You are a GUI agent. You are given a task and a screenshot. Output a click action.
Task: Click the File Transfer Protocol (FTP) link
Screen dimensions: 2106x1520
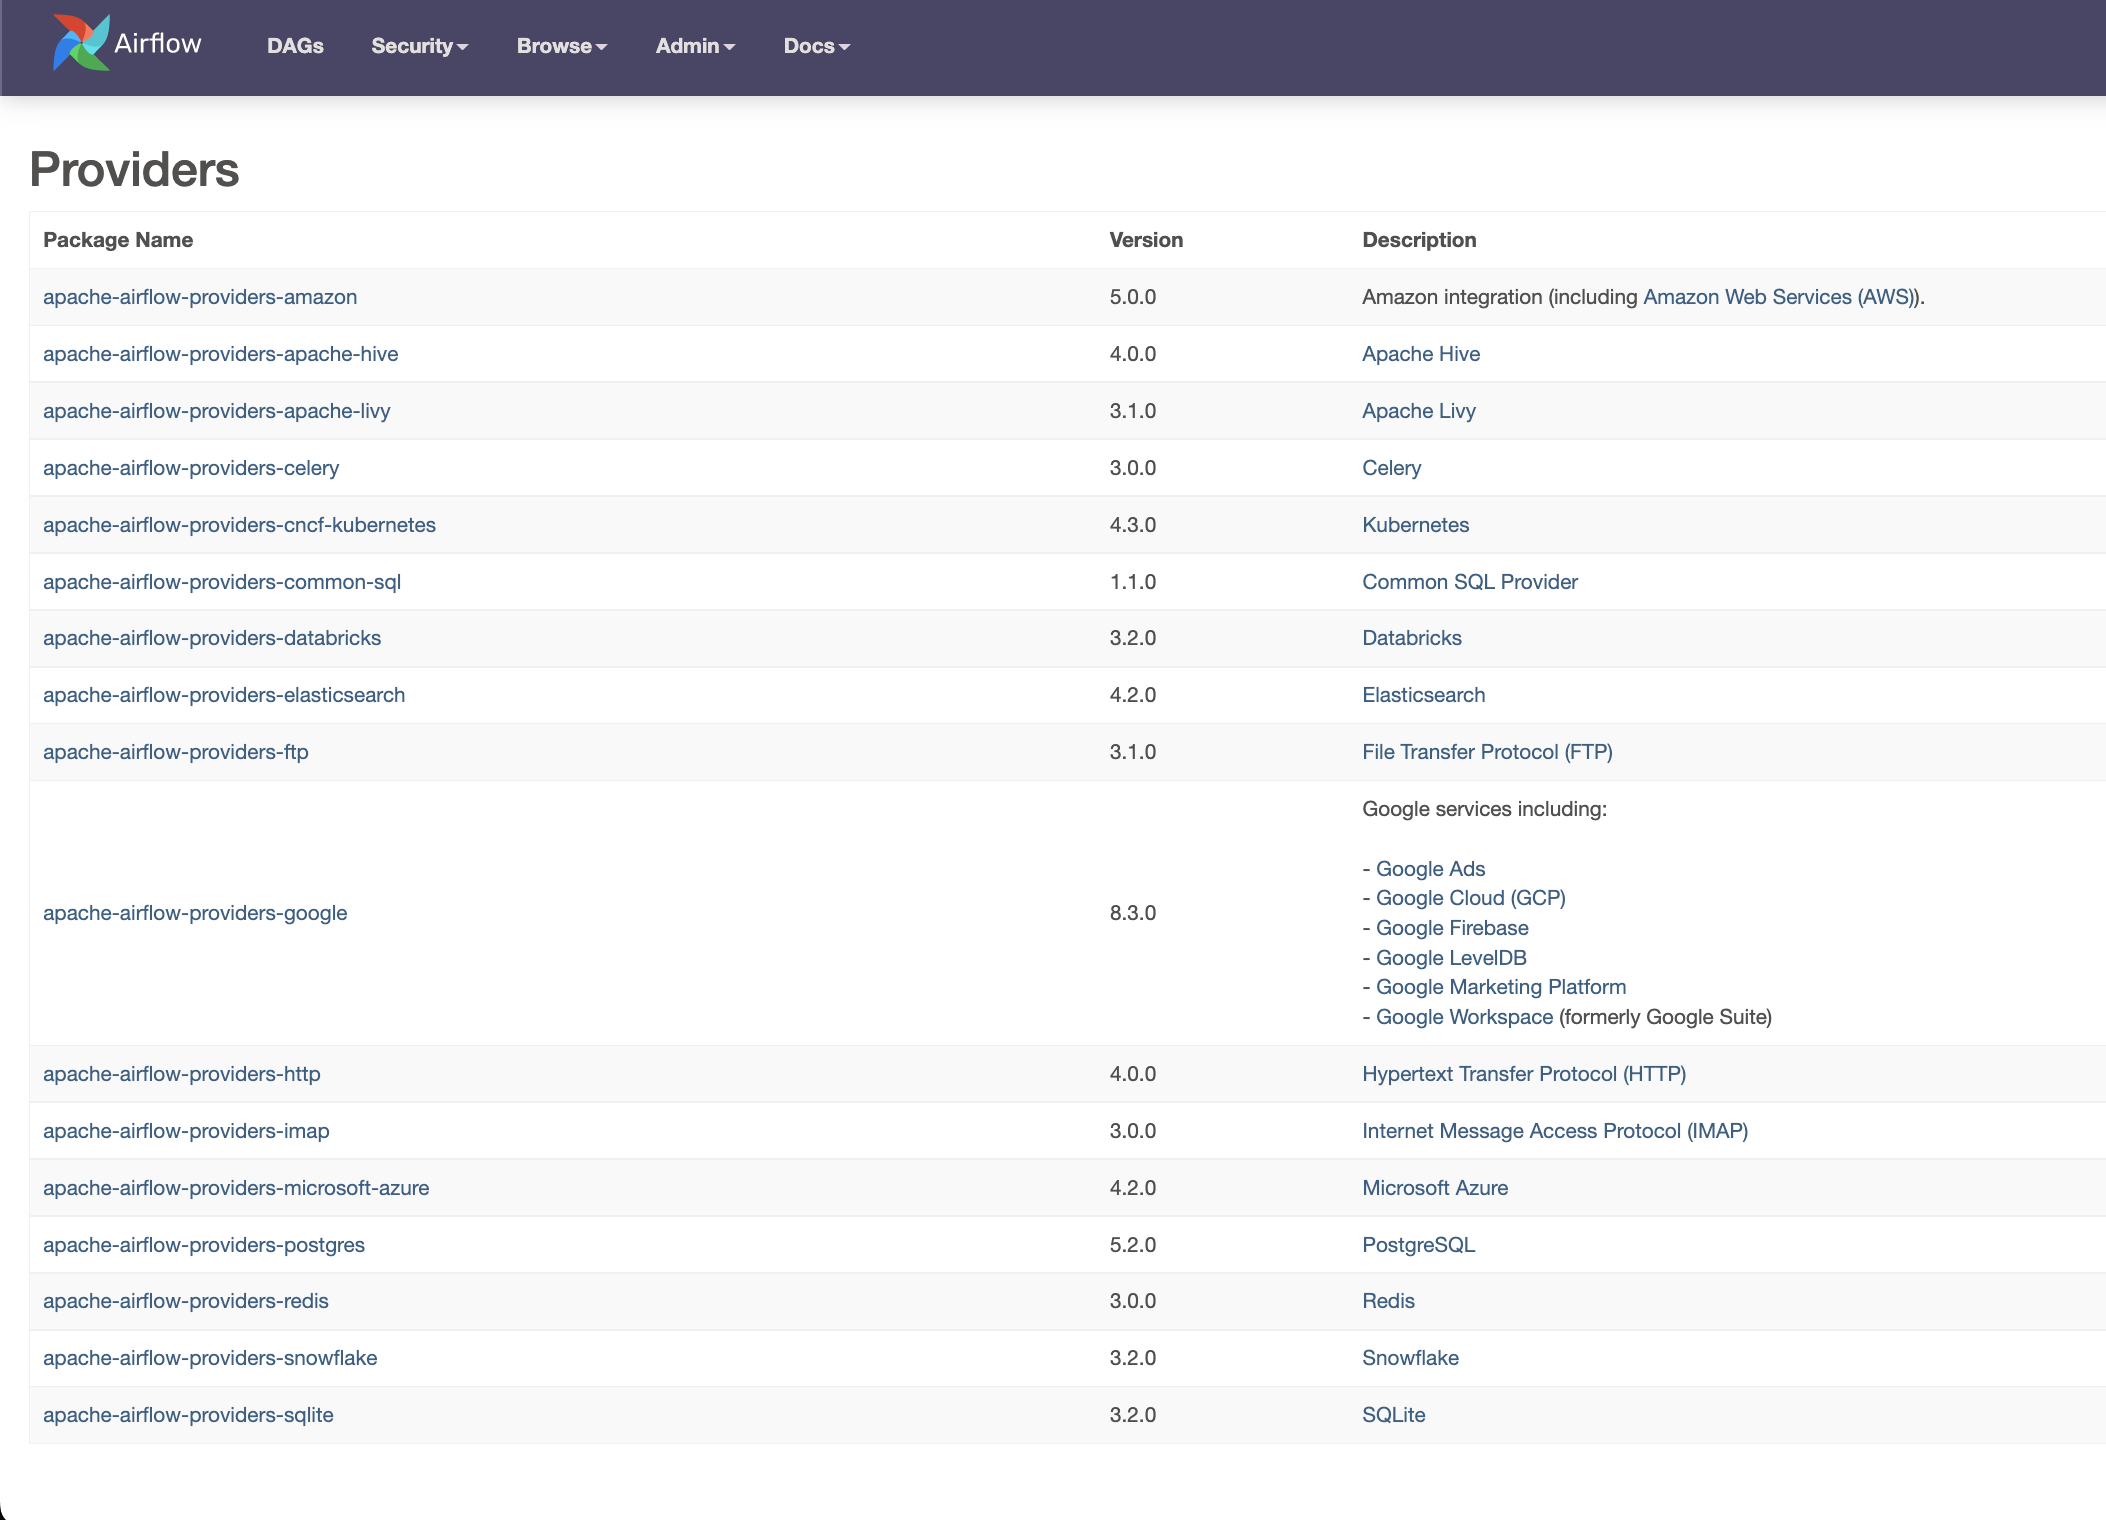click(1487, 752)
